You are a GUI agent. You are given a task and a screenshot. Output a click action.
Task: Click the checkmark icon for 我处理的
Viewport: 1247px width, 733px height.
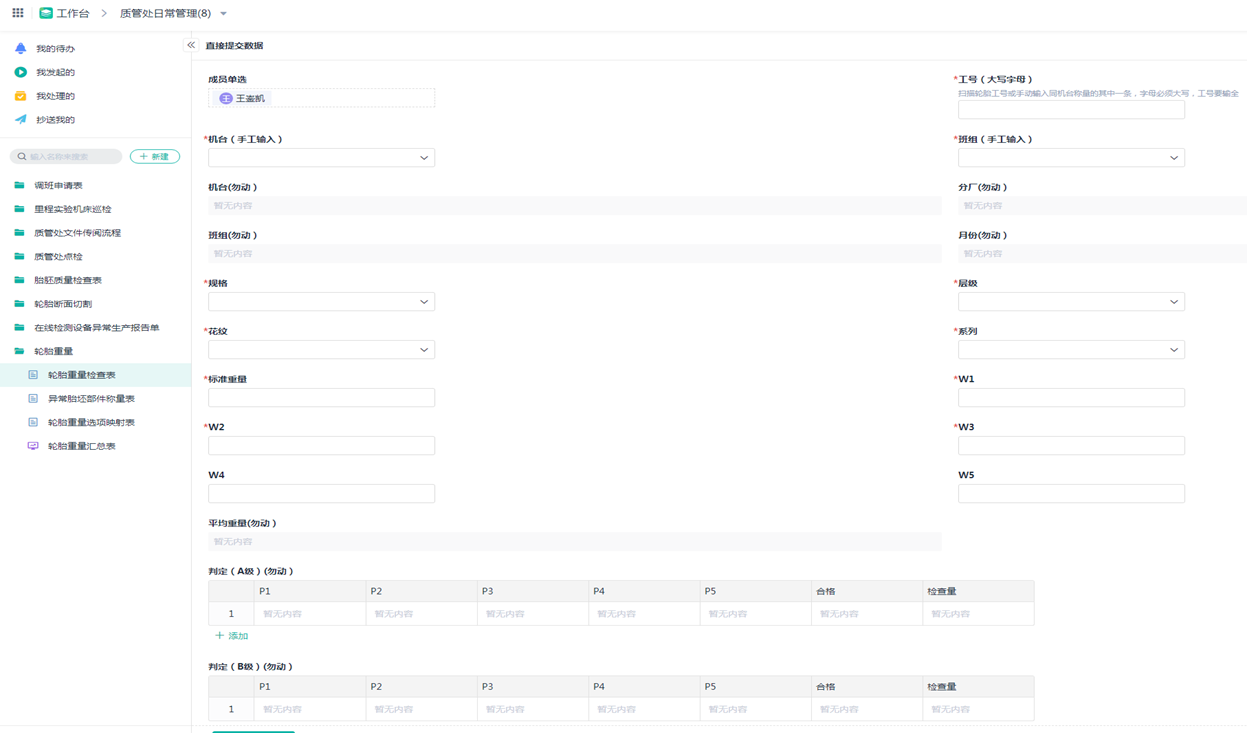pos(20,96)
